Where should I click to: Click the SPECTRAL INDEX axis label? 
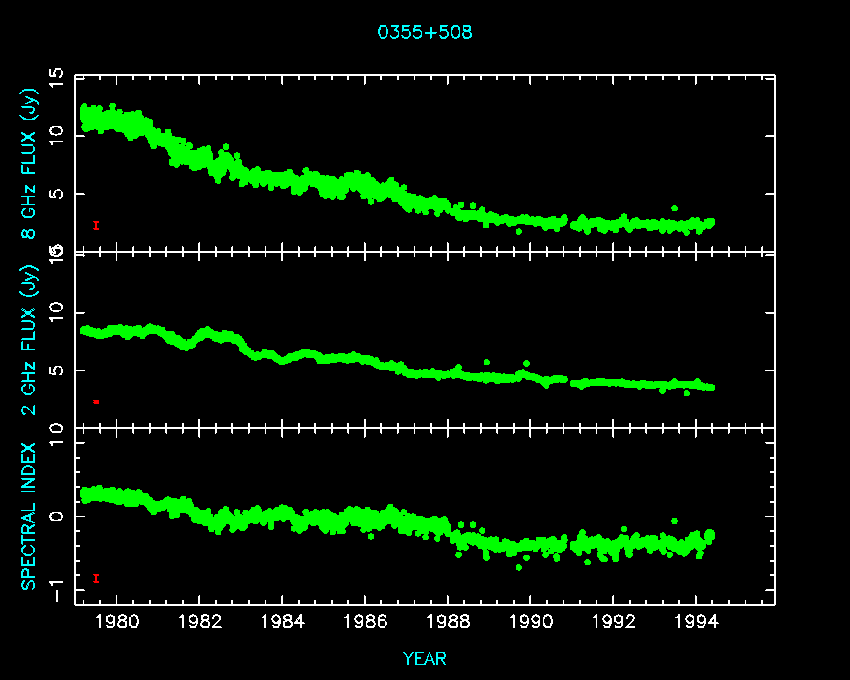pos(30,516)
